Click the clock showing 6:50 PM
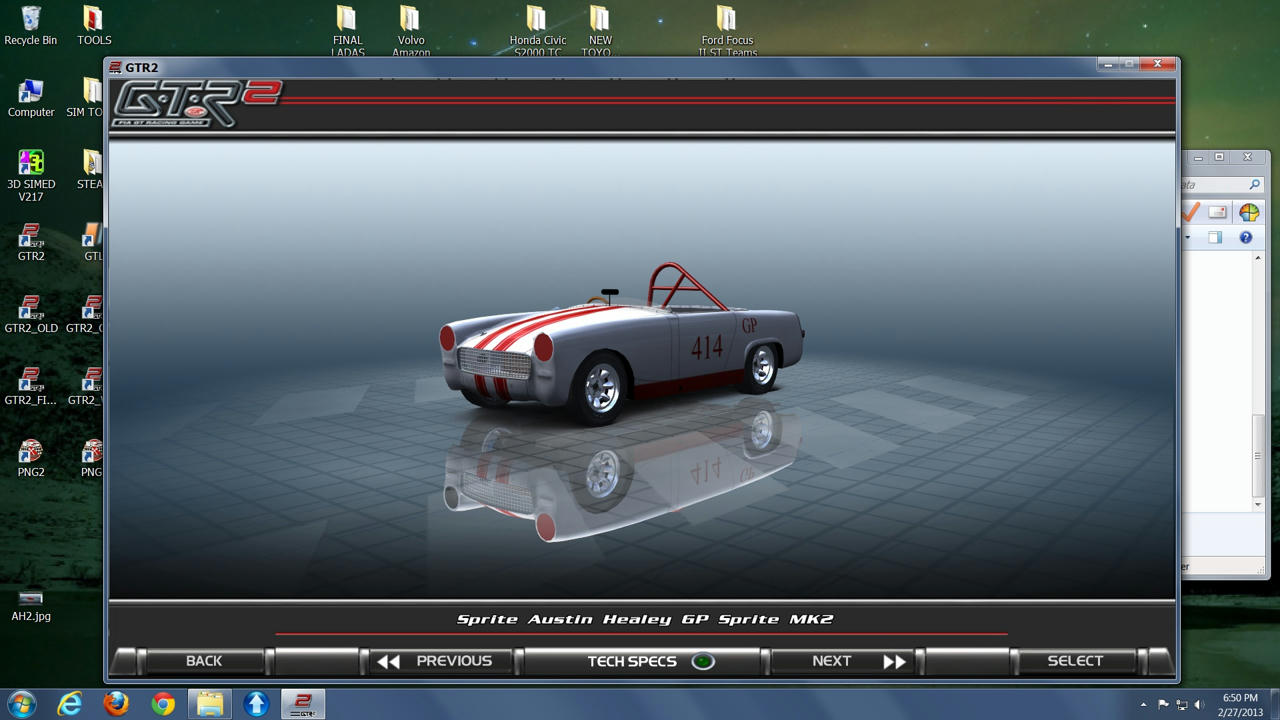 (1240, 698)
